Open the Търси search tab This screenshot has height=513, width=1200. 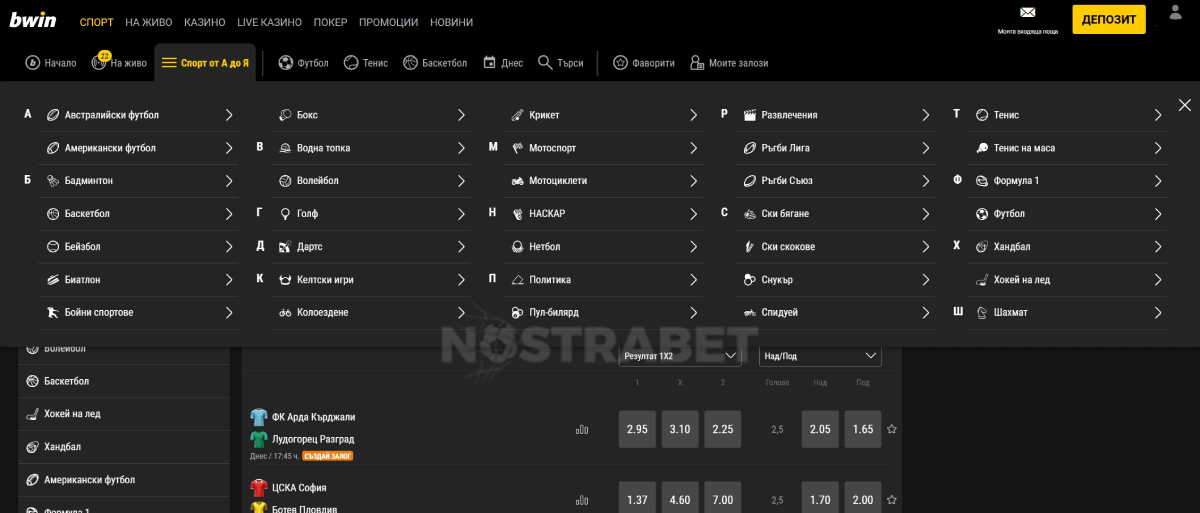tap(560, 63)
